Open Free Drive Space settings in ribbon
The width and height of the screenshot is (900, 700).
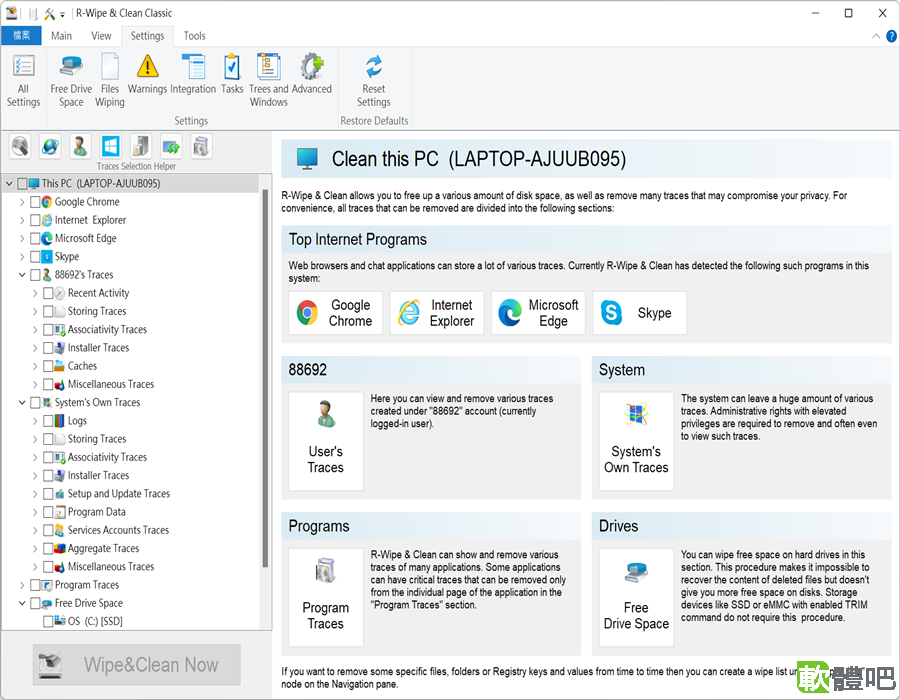pyautogui.click(x=71, y=80)
